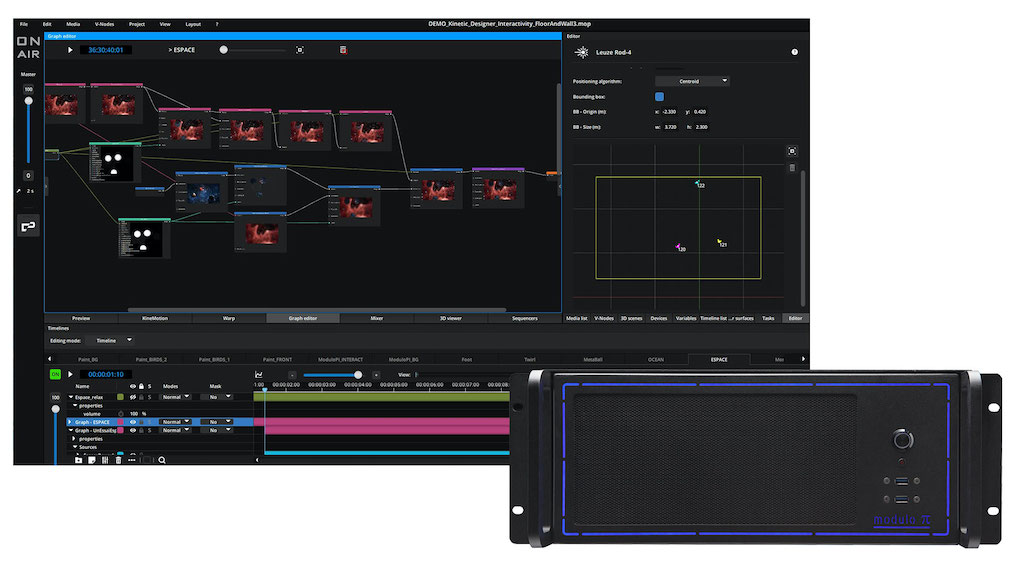Click the link icon below the Master fader
The height and width of the screenshot is (567, 1024).
28,227
